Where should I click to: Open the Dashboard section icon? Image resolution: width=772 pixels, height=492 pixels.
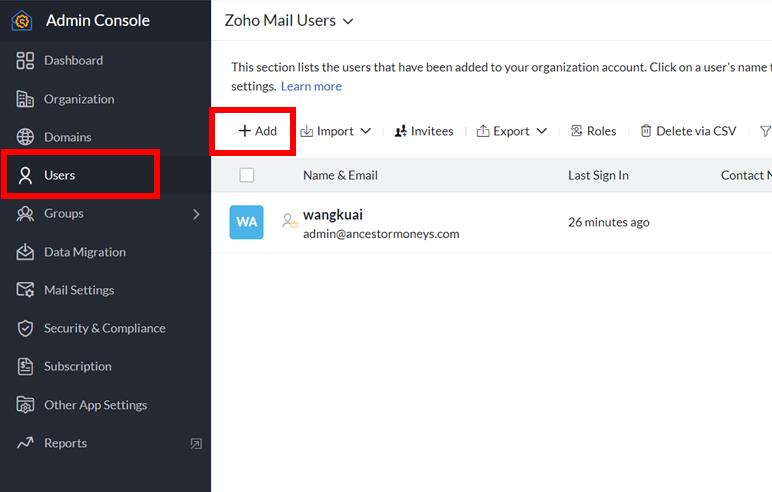26,61
